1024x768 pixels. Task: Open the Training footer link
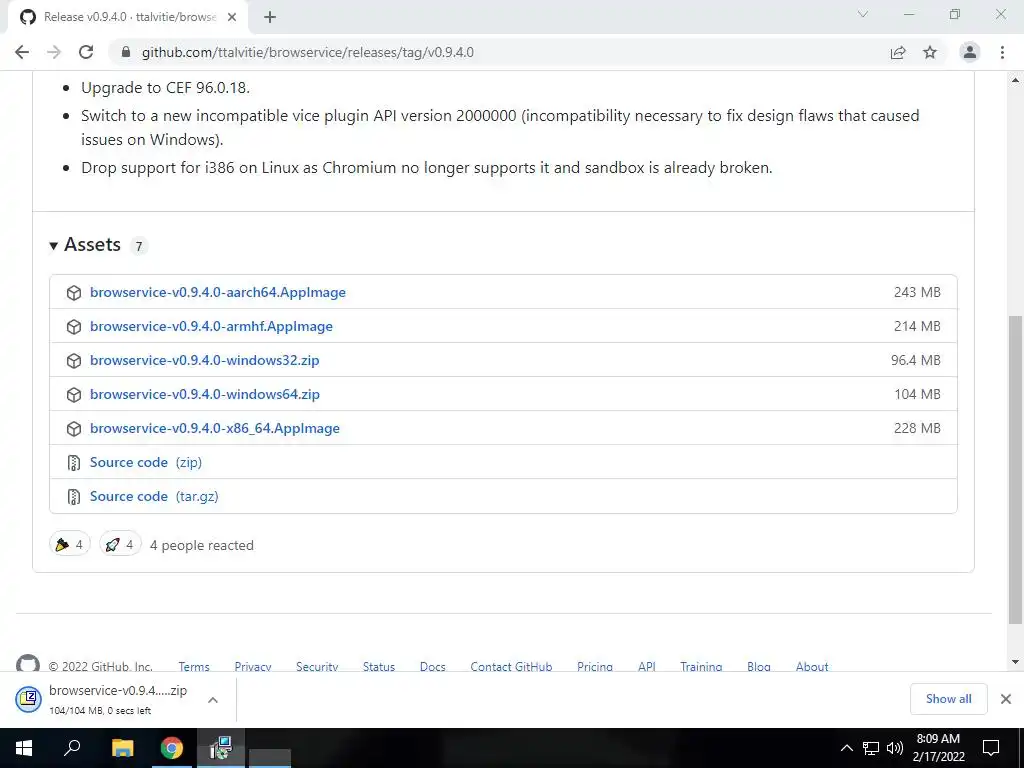click(x=701, y=666)
